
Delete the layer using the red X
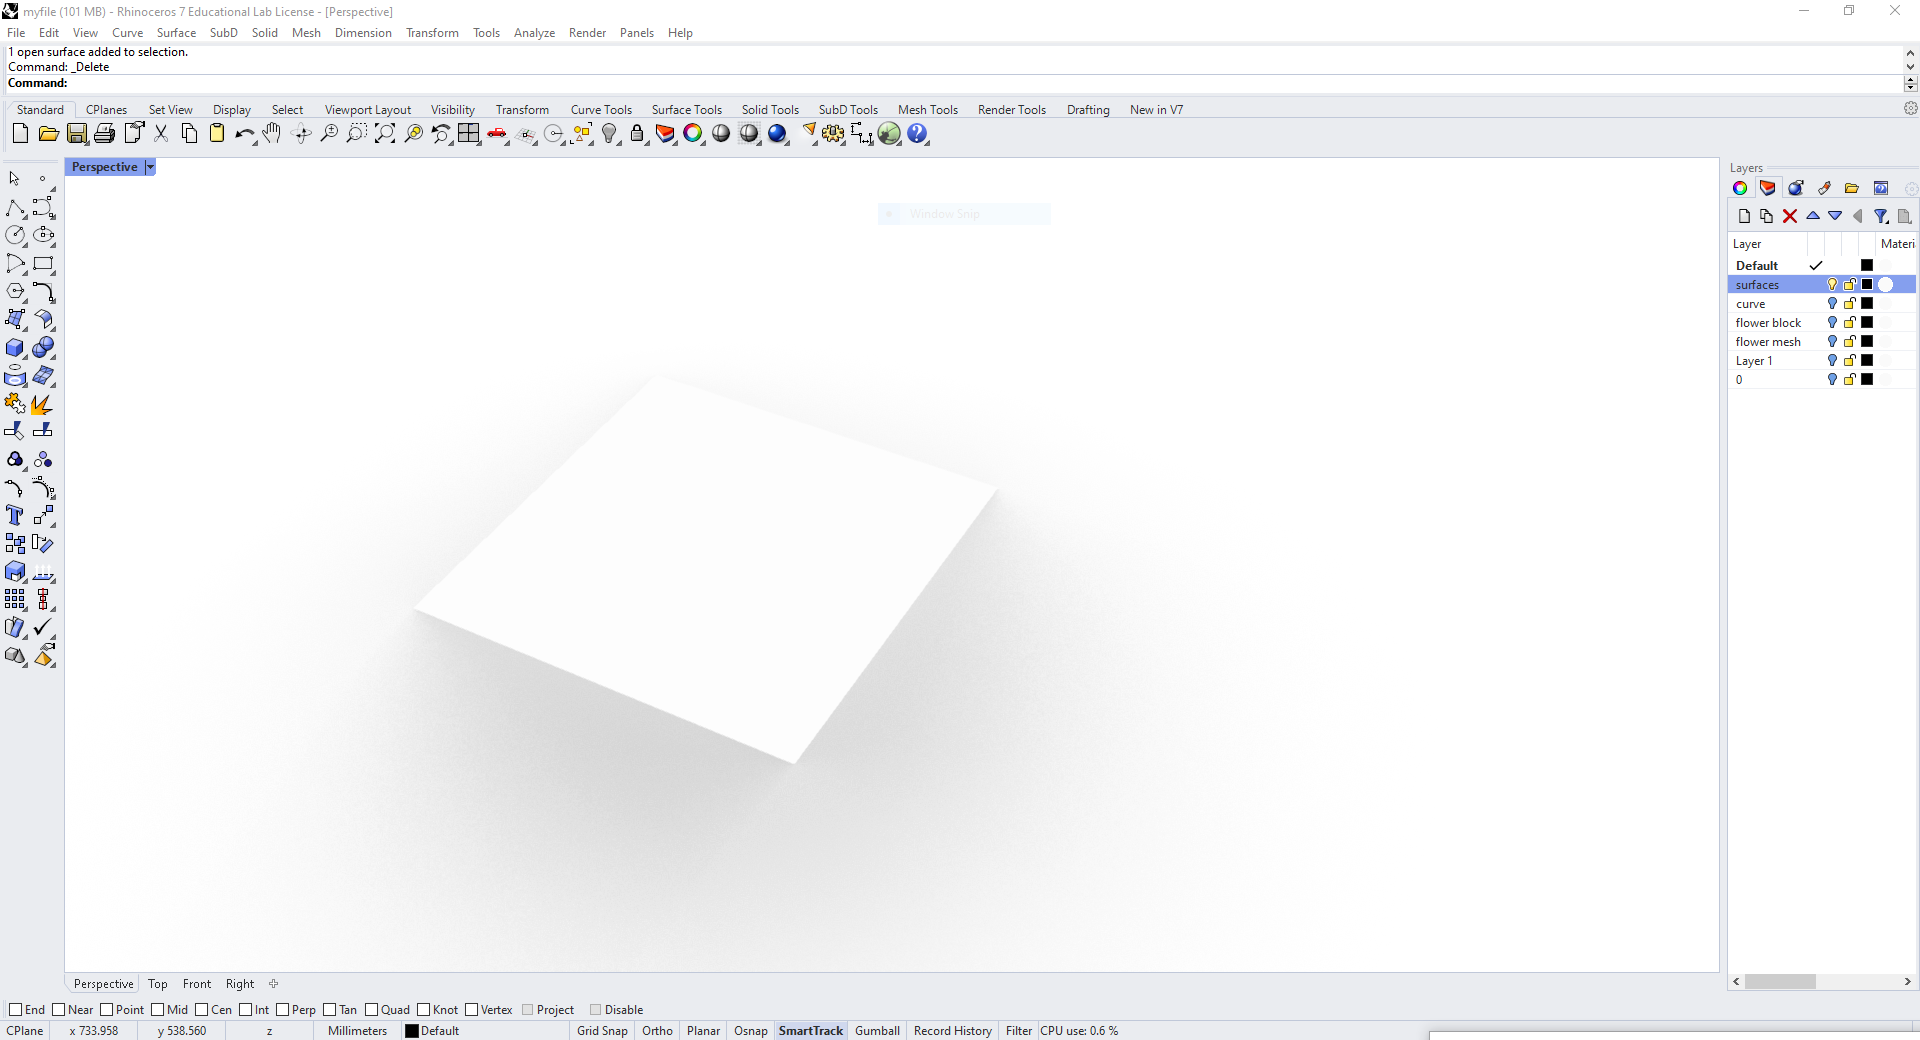pos(1790,216)
